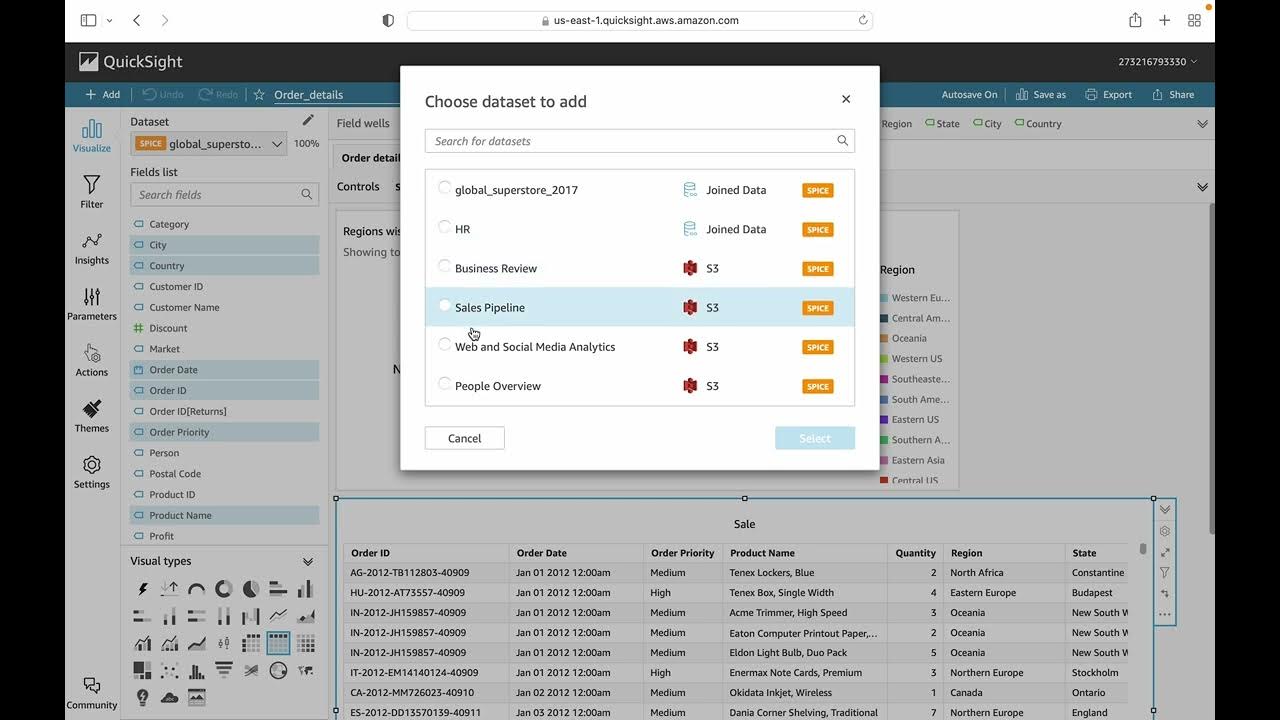Open the Insights sidebar panel
This screenshot has height=720, width=1280.
point(91,248)
